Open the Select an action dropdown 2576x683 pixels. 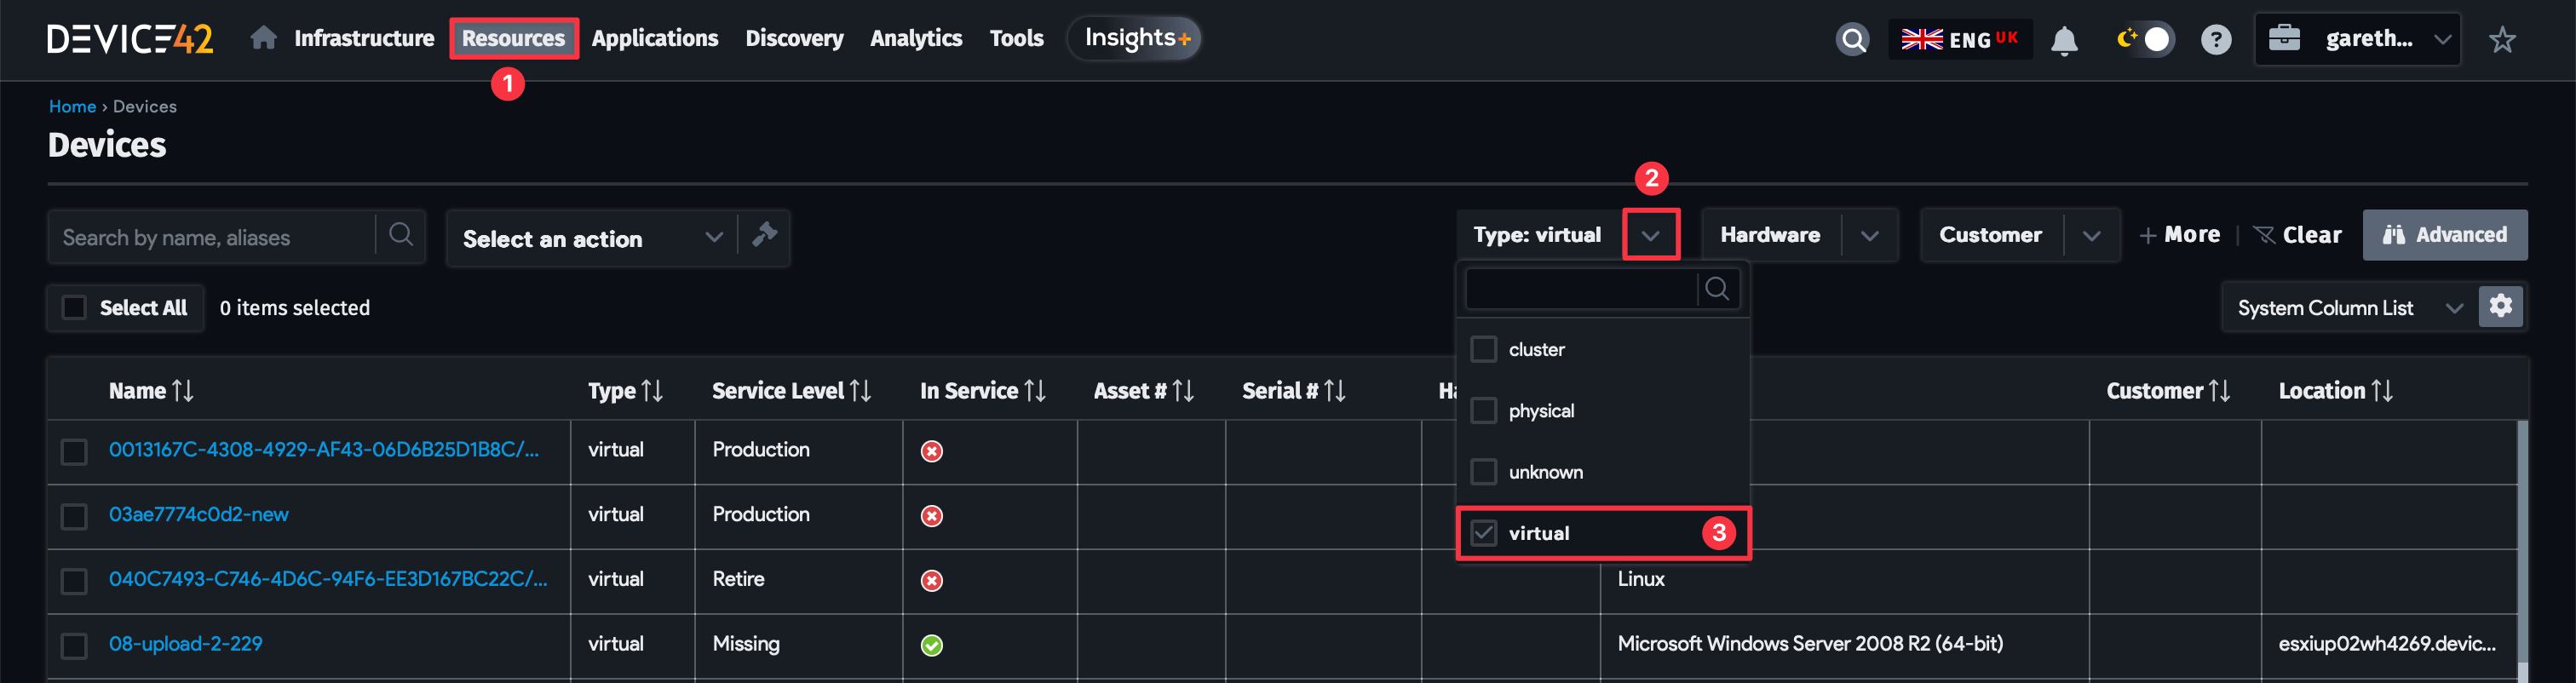point(592,238)
